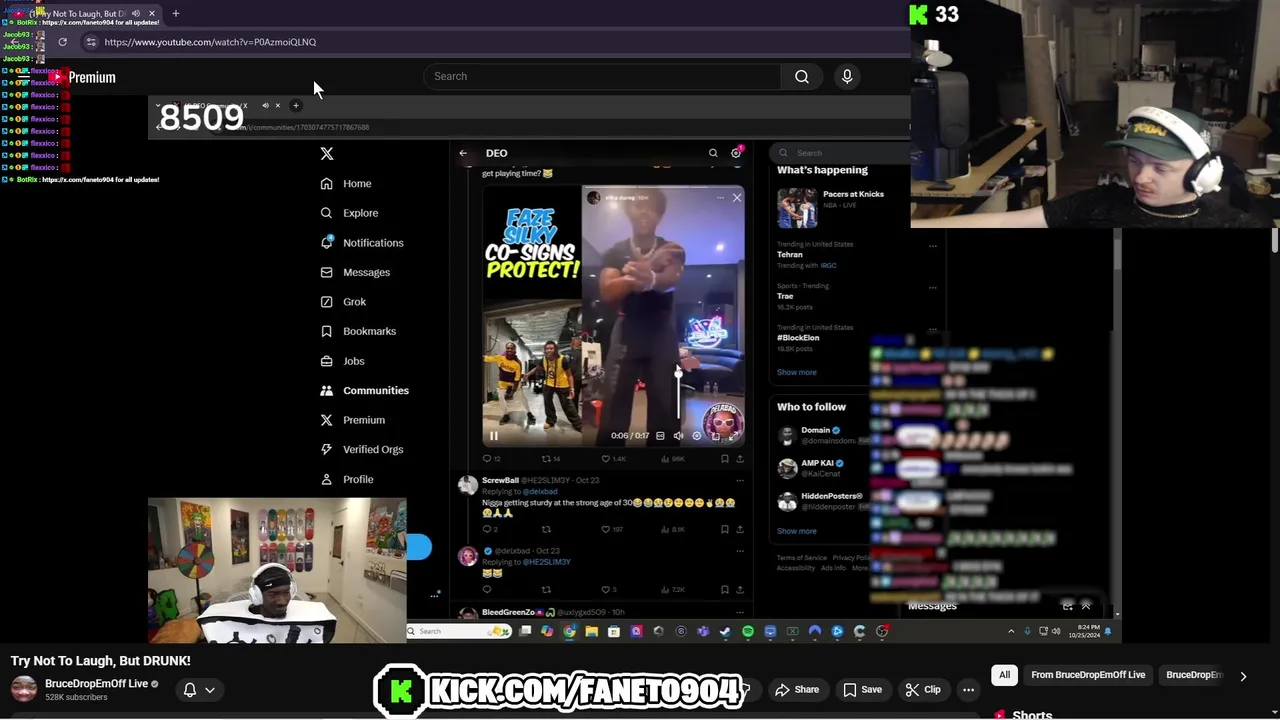Toggle captions on the tweet video

tap(660, 436)
